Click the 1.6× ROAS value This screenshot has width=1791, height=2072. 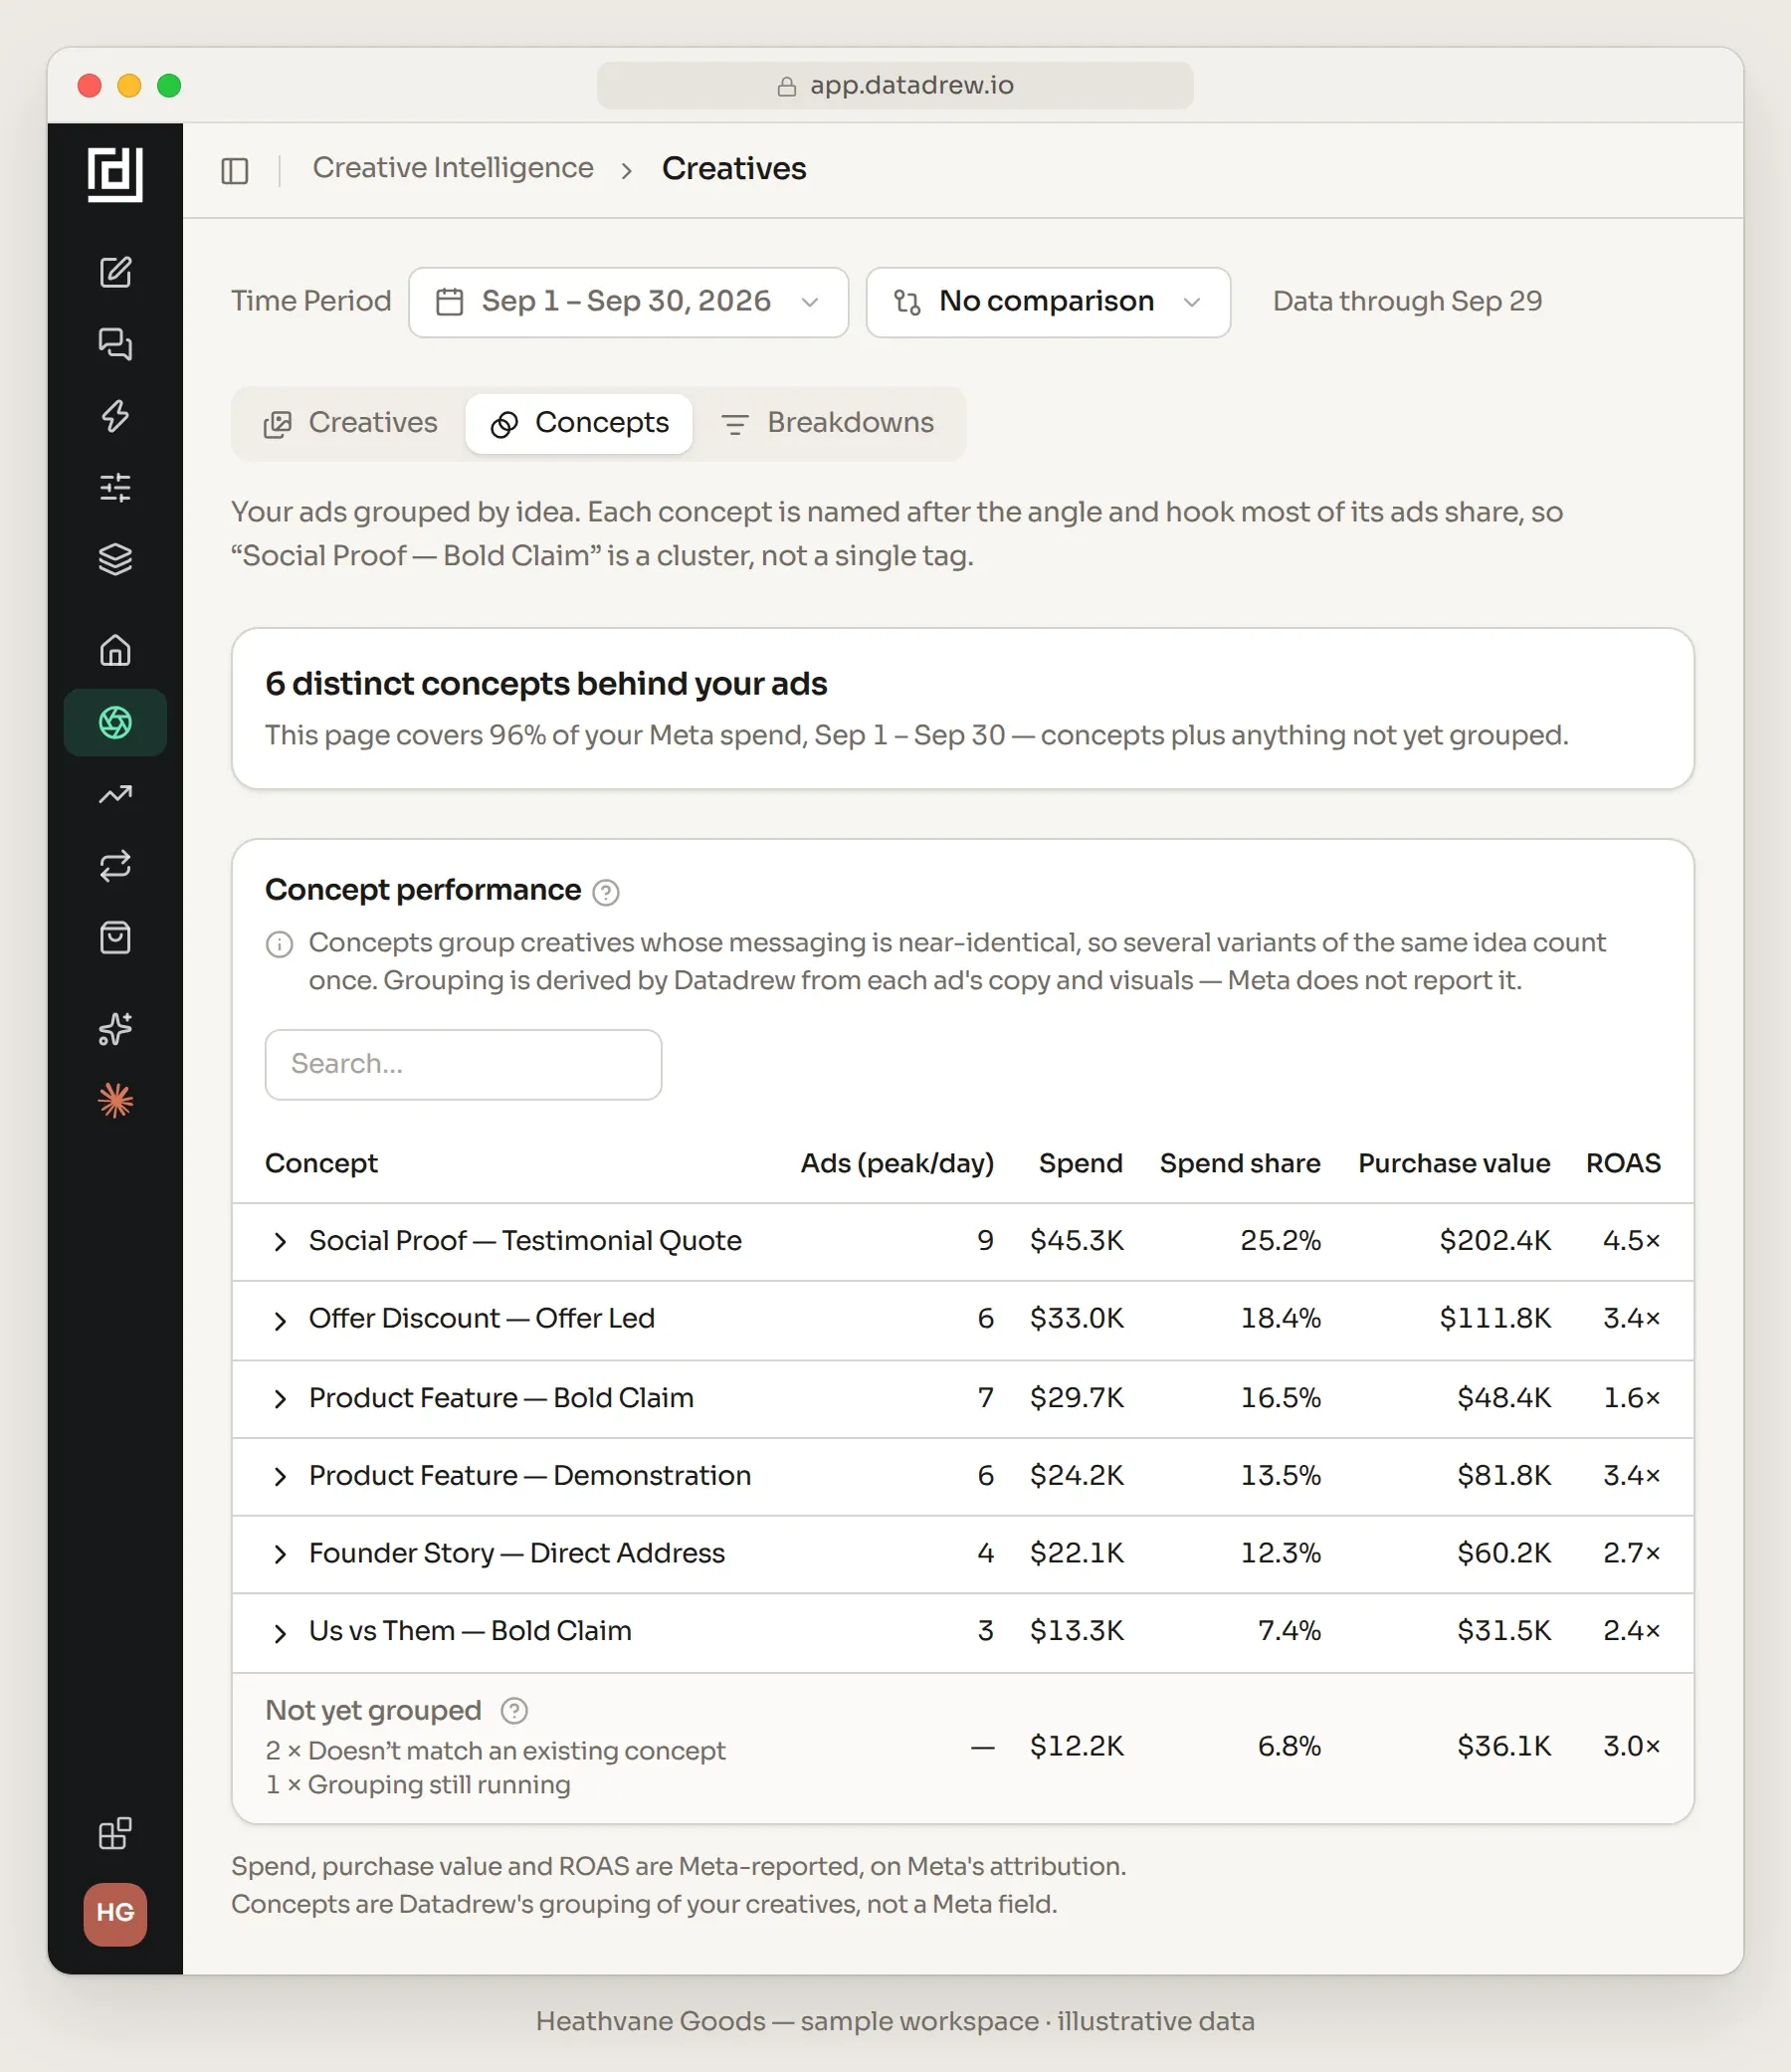coord(1632,1398)
